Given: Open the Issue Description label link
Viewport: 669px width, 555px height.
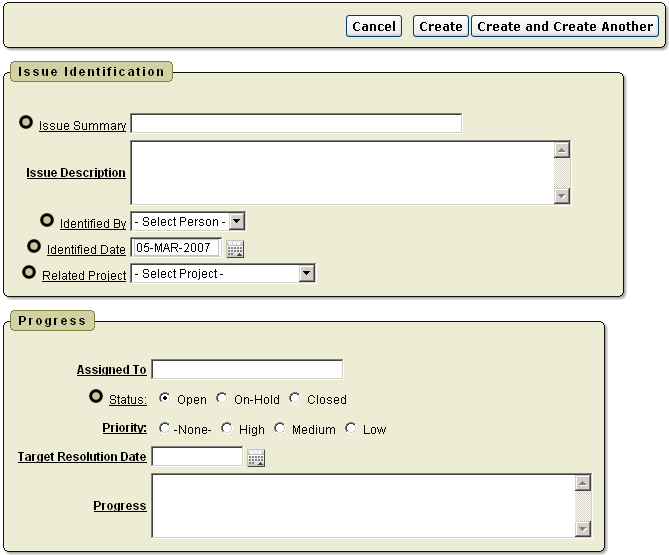Looking at the screenshot, I should click(x=76, y=173).
